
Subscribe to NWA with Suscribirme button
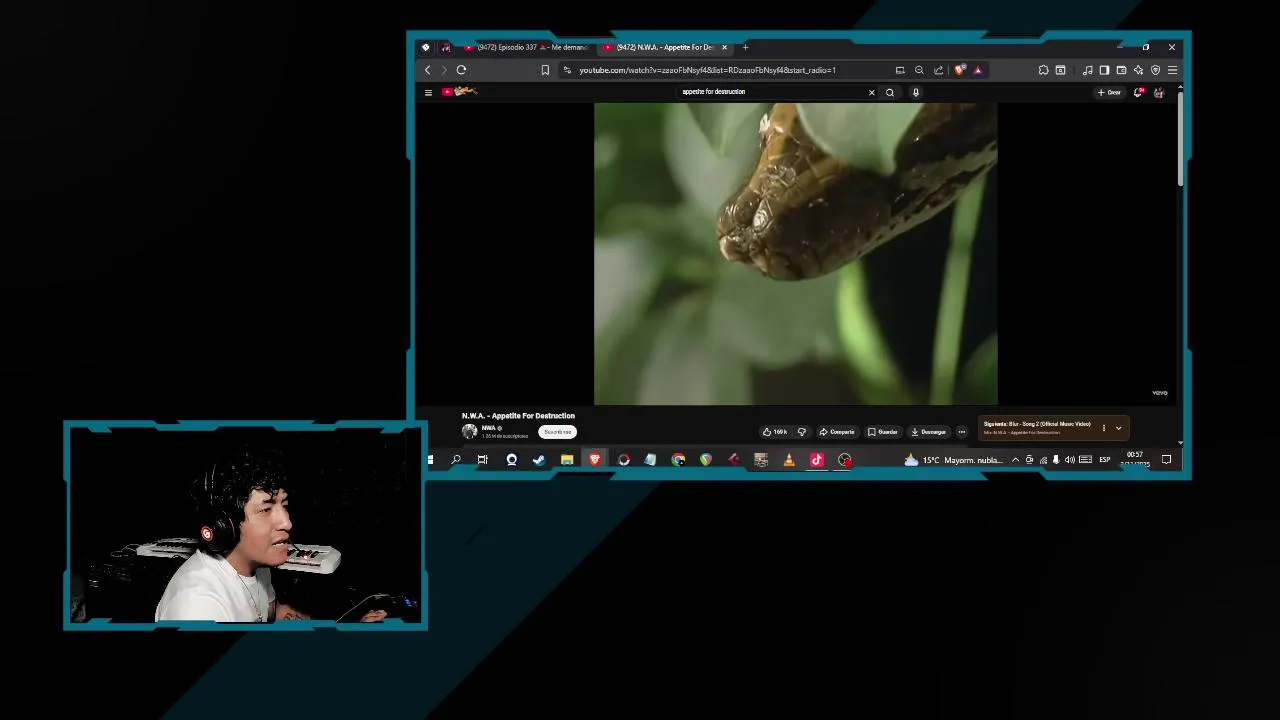[557, 432]
